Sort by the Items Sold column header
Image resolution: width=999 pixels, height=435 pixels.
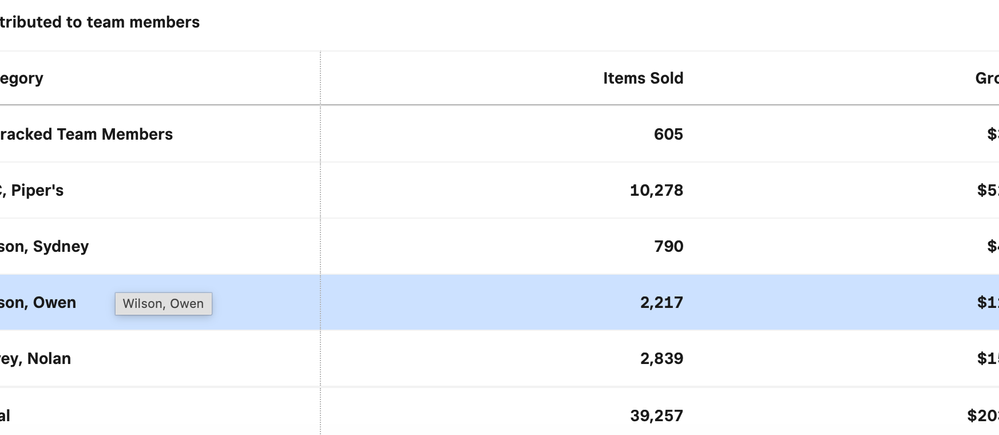click(643, 78)
